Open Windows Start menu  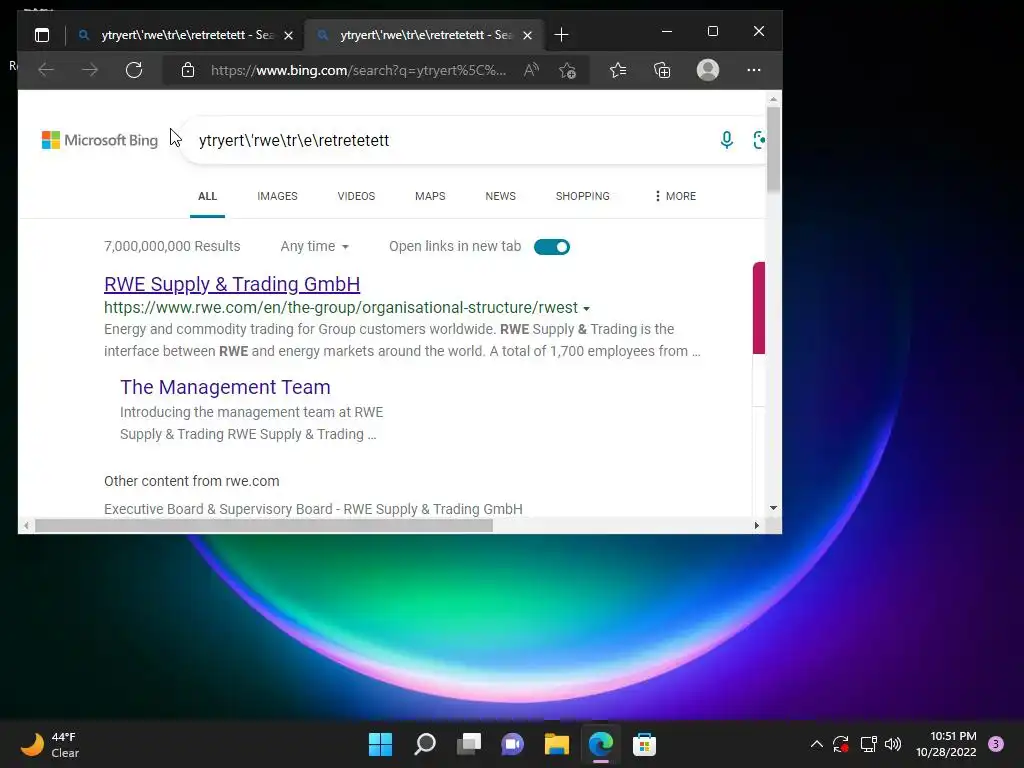[380, 744]
